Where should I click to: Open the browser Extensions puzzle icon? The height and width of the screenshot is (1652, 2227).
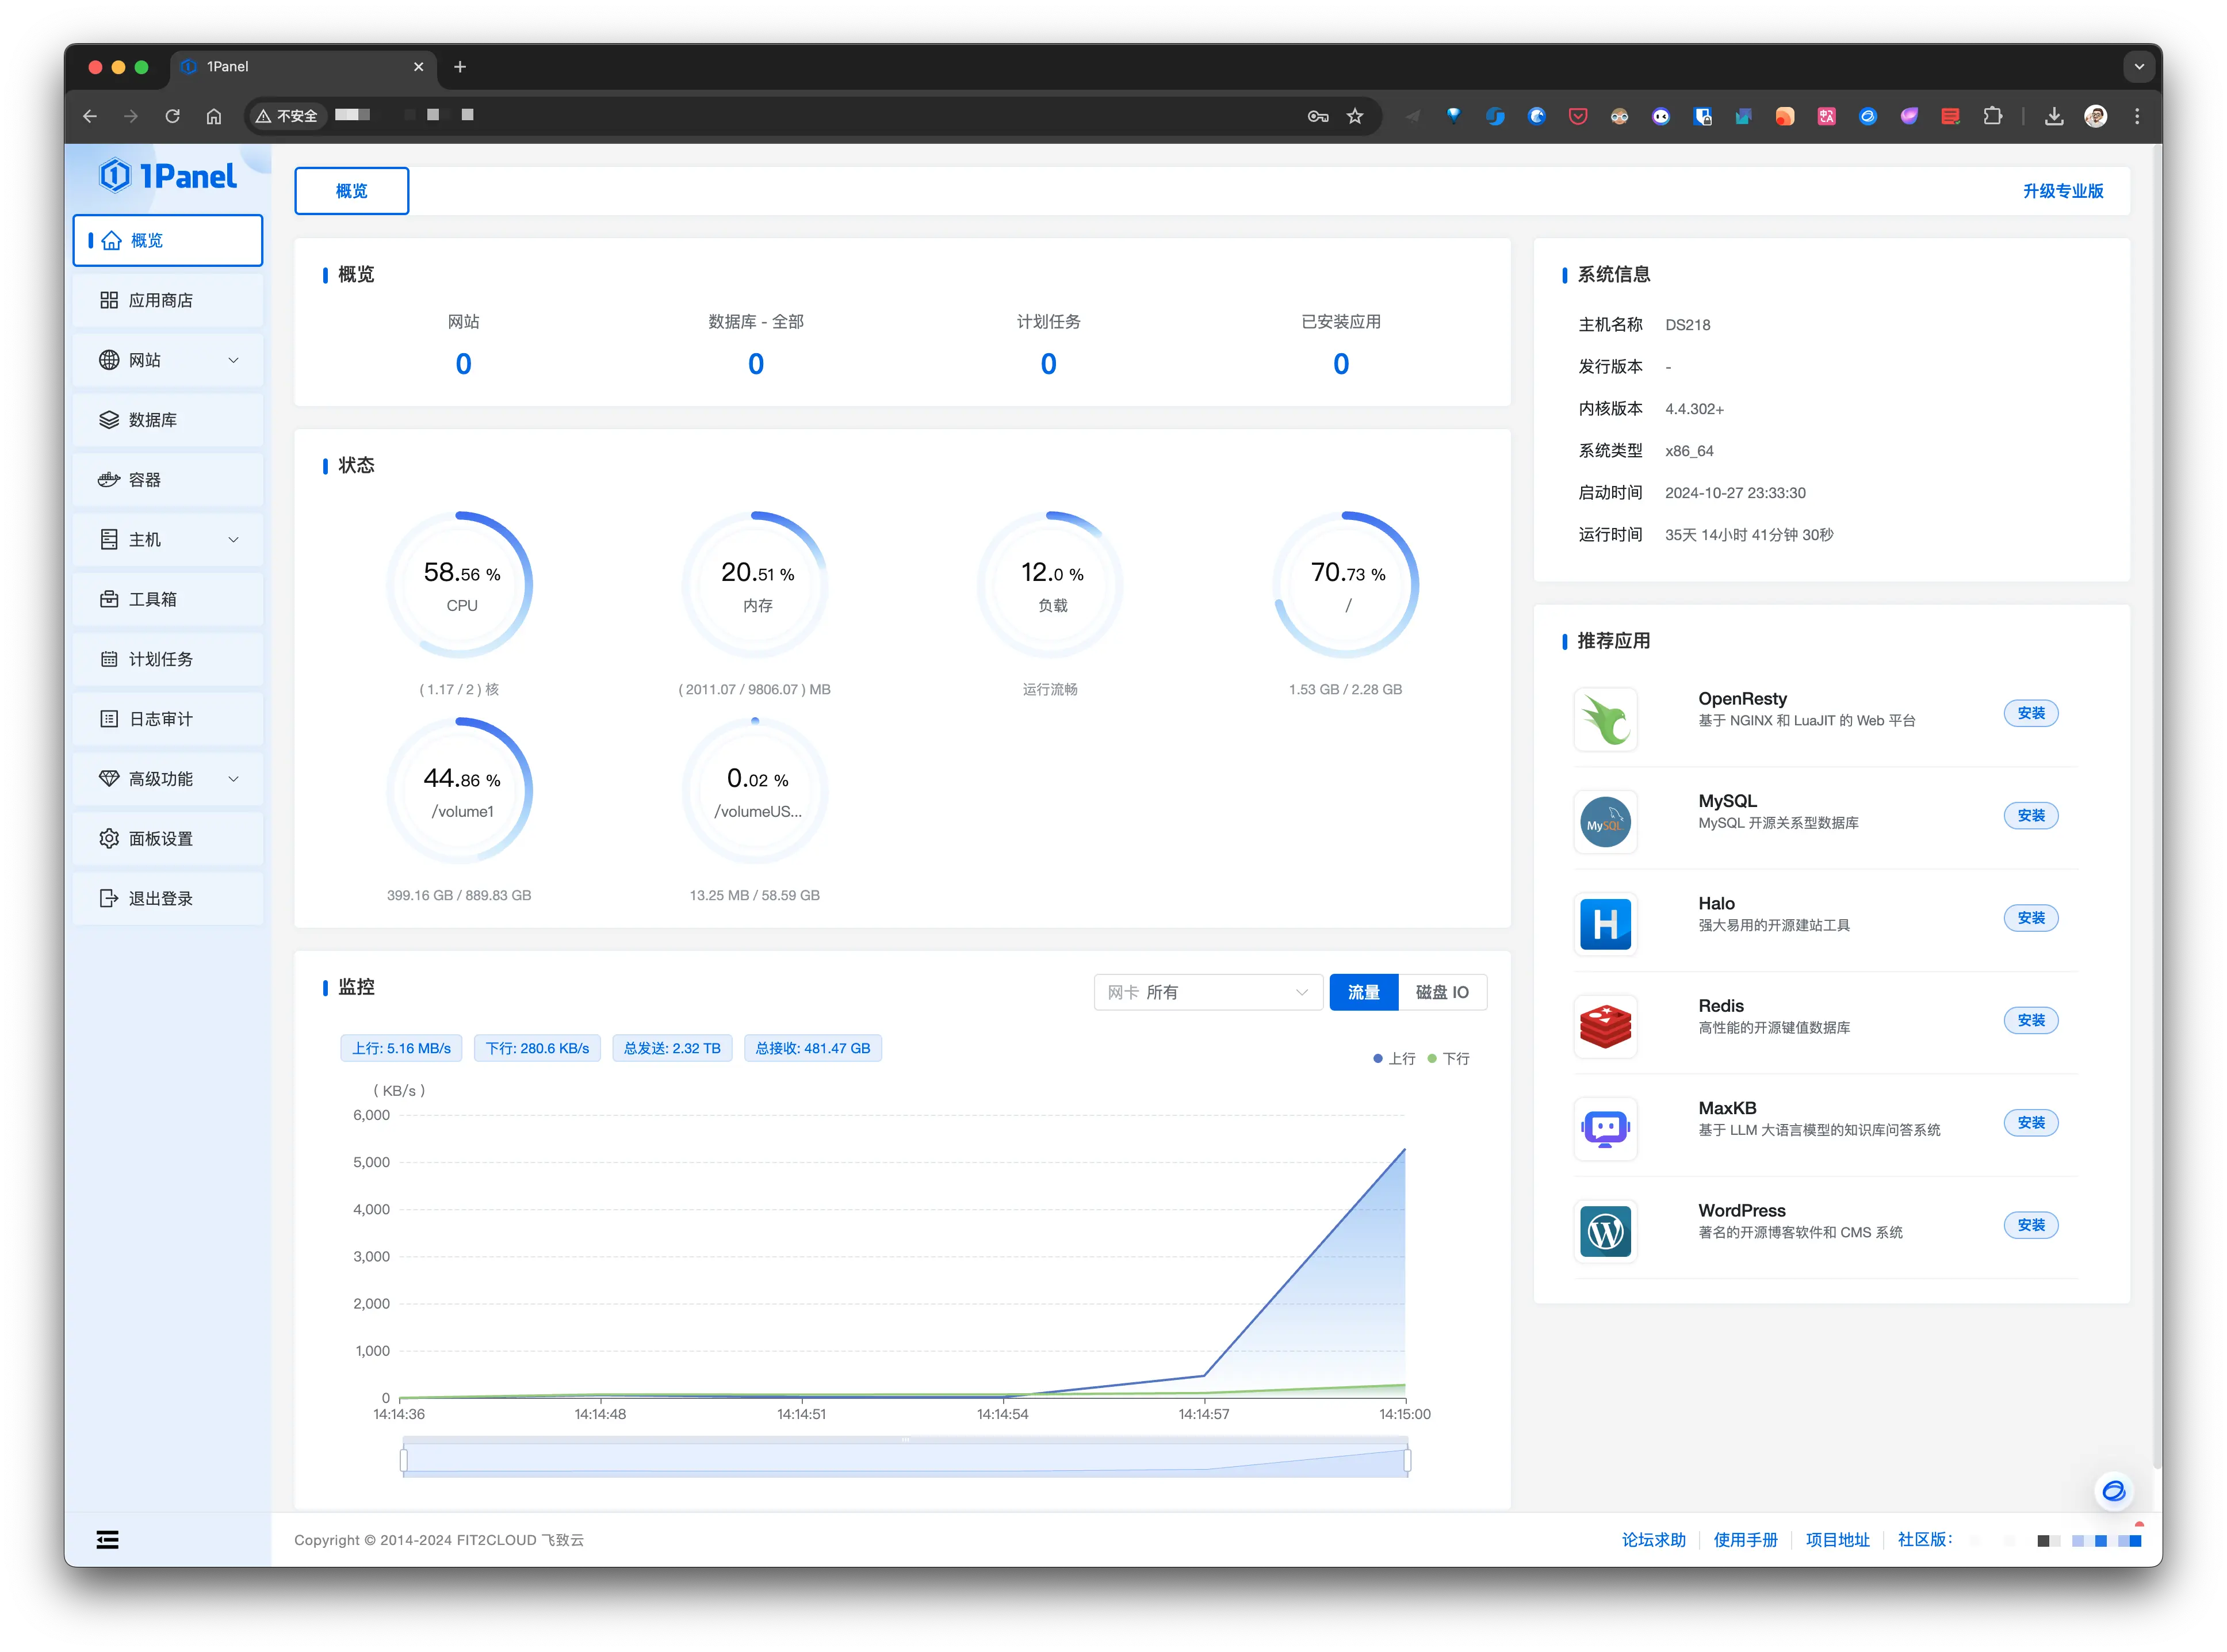point(1992,117)
